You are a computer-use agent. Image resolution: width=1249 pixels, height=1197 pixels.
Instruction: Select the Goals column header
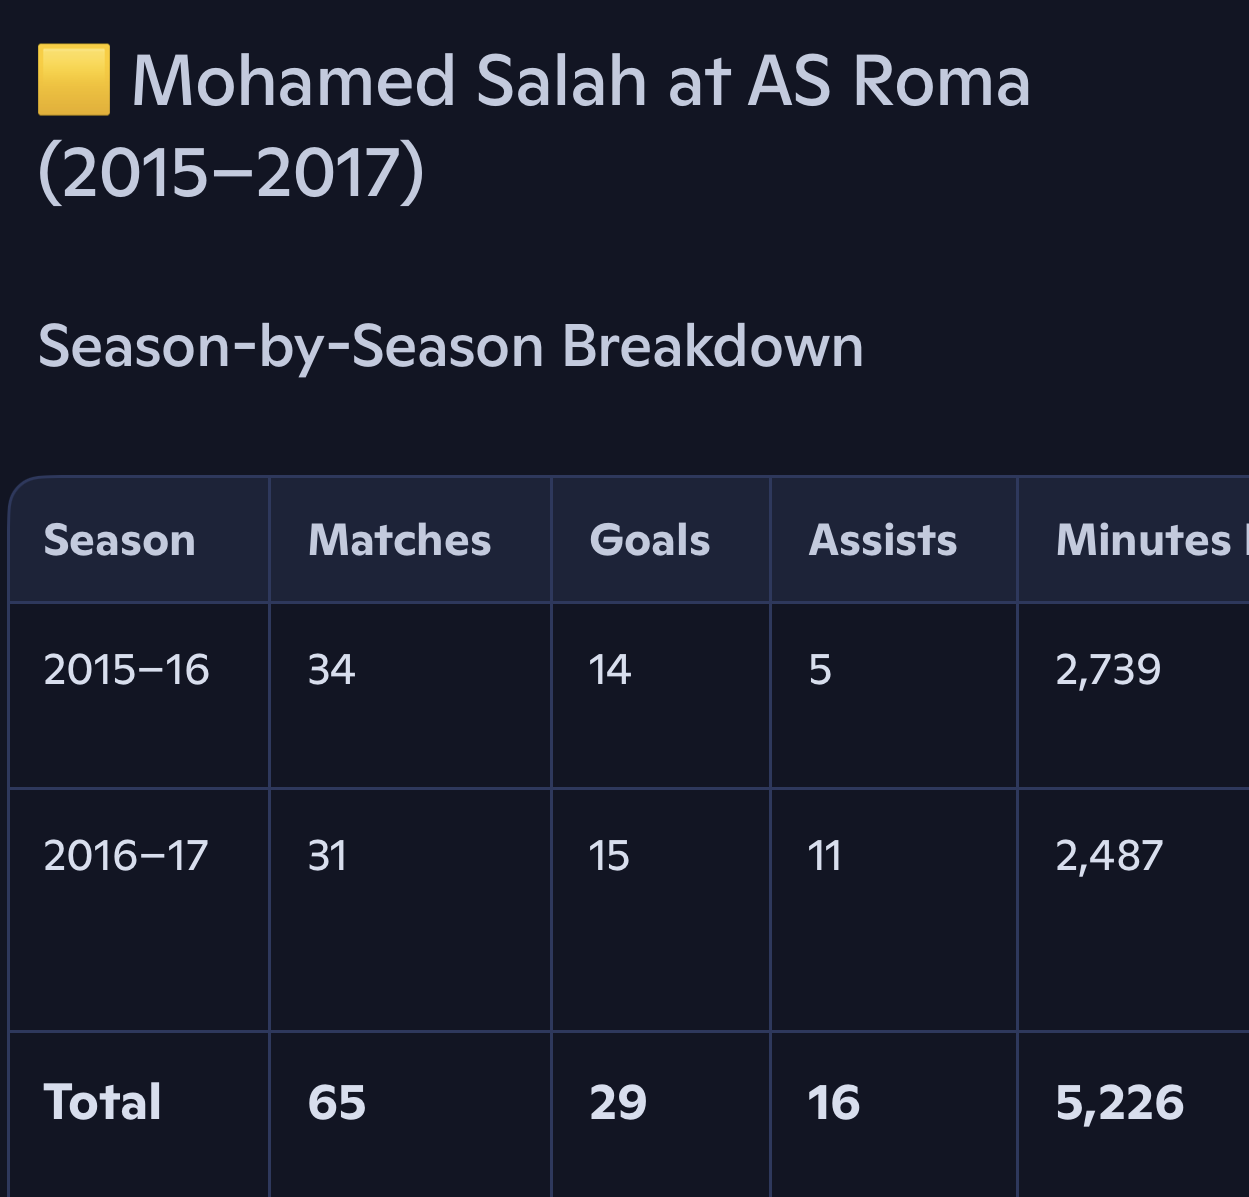650,540
